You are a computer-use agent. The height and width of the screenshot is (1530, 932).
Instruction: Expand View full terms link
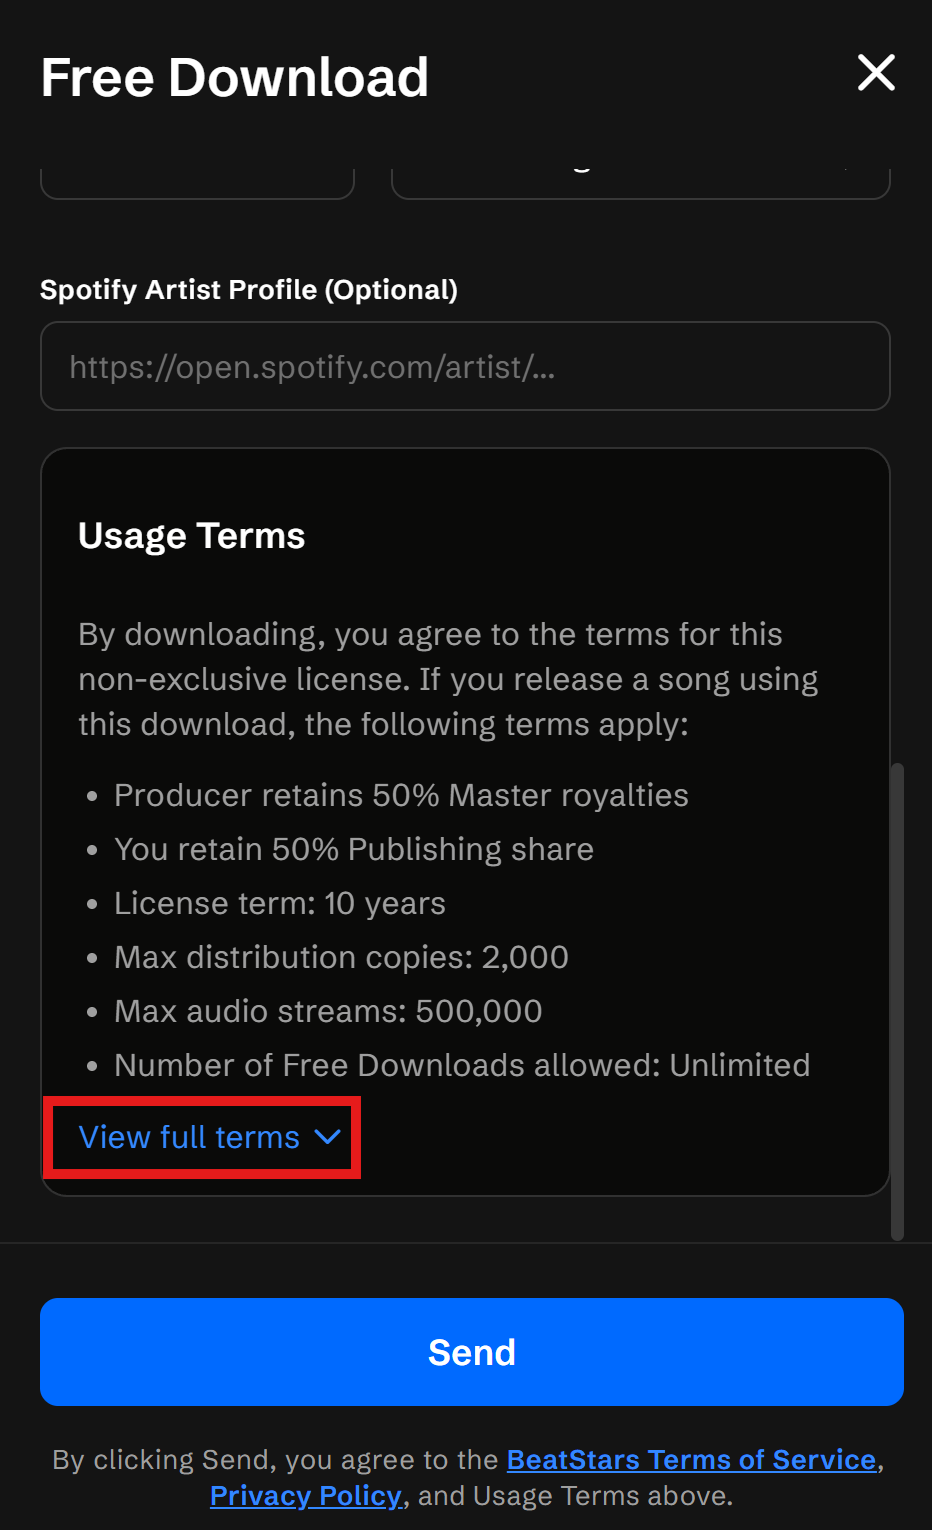coord(190,1137)
